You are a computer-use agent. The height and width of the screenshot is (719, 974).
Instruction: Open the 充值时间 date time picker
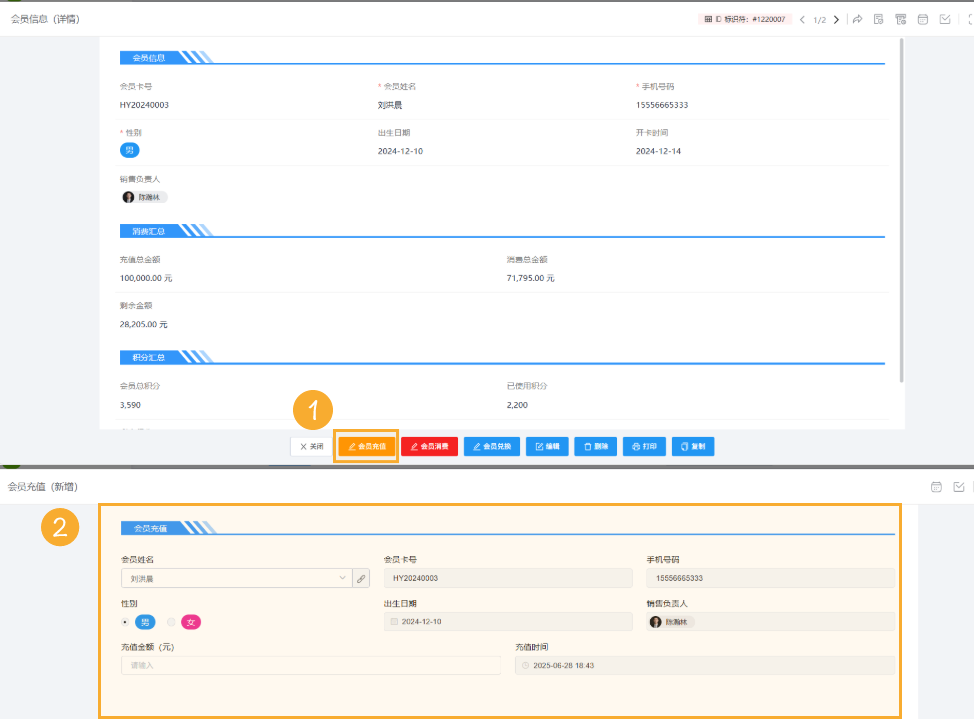point(704,665)
